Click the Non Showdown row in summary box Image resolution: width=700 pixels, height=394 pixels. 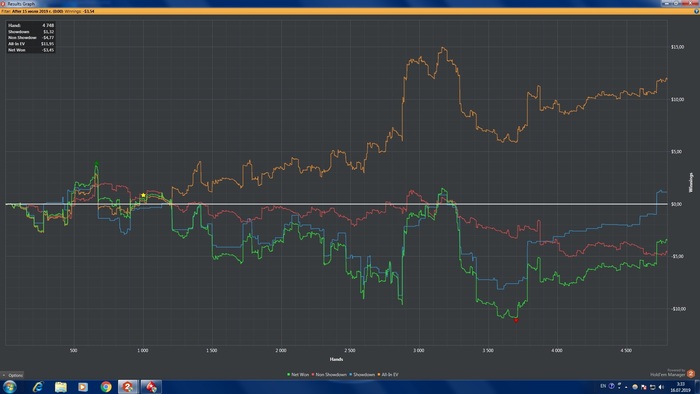click(x=31, y=37)
